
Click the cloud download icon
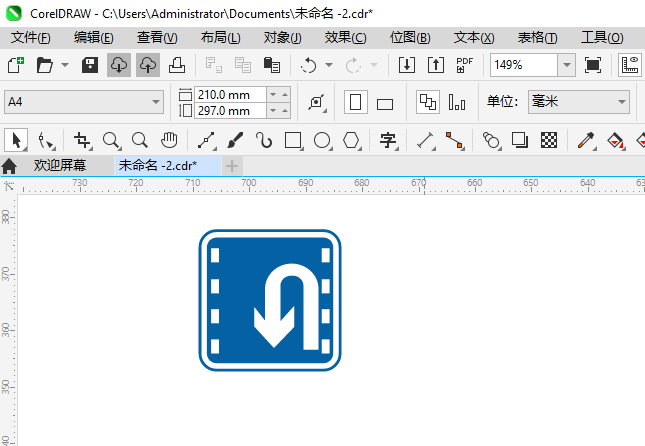[x=119, y=65]
